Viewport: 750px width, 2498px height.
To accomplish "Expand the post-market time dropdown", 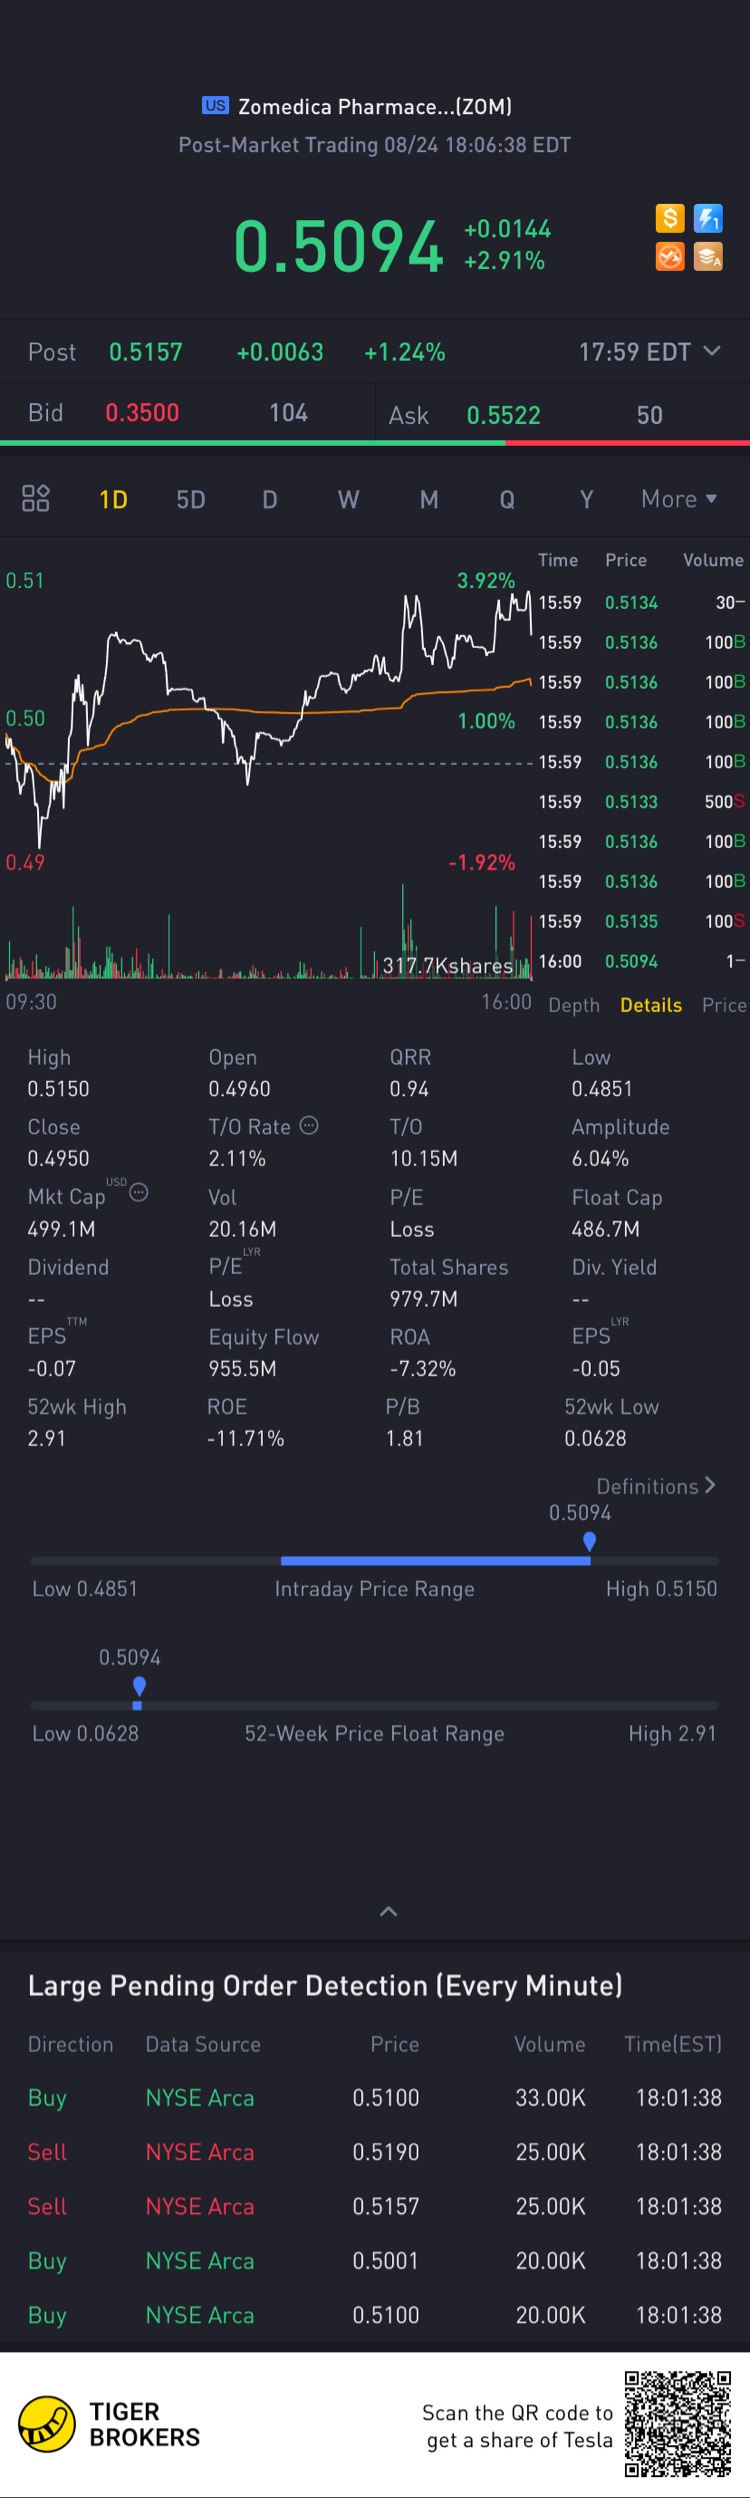I will [711, 351].
